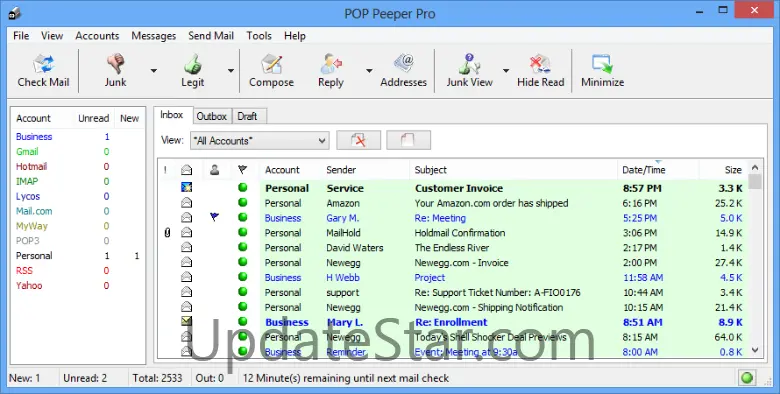The image size is (780, 394).
Task: Open the Accounts menu
Action: point(97,36)
